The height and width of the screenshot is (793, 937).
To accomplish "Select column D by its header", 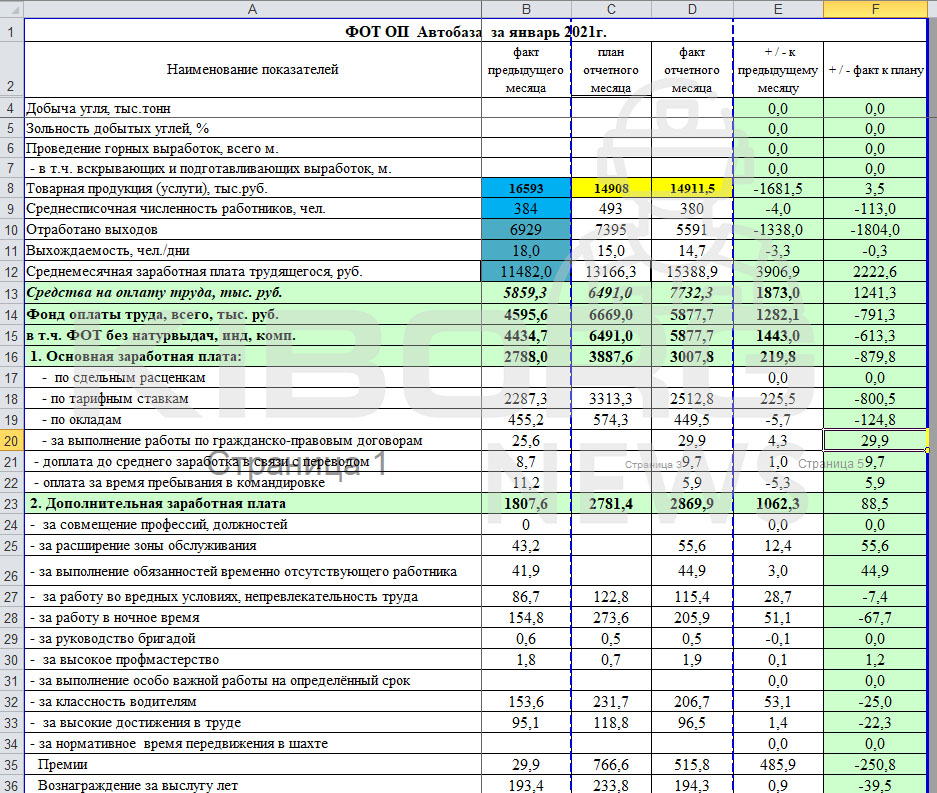I will 692,9.
